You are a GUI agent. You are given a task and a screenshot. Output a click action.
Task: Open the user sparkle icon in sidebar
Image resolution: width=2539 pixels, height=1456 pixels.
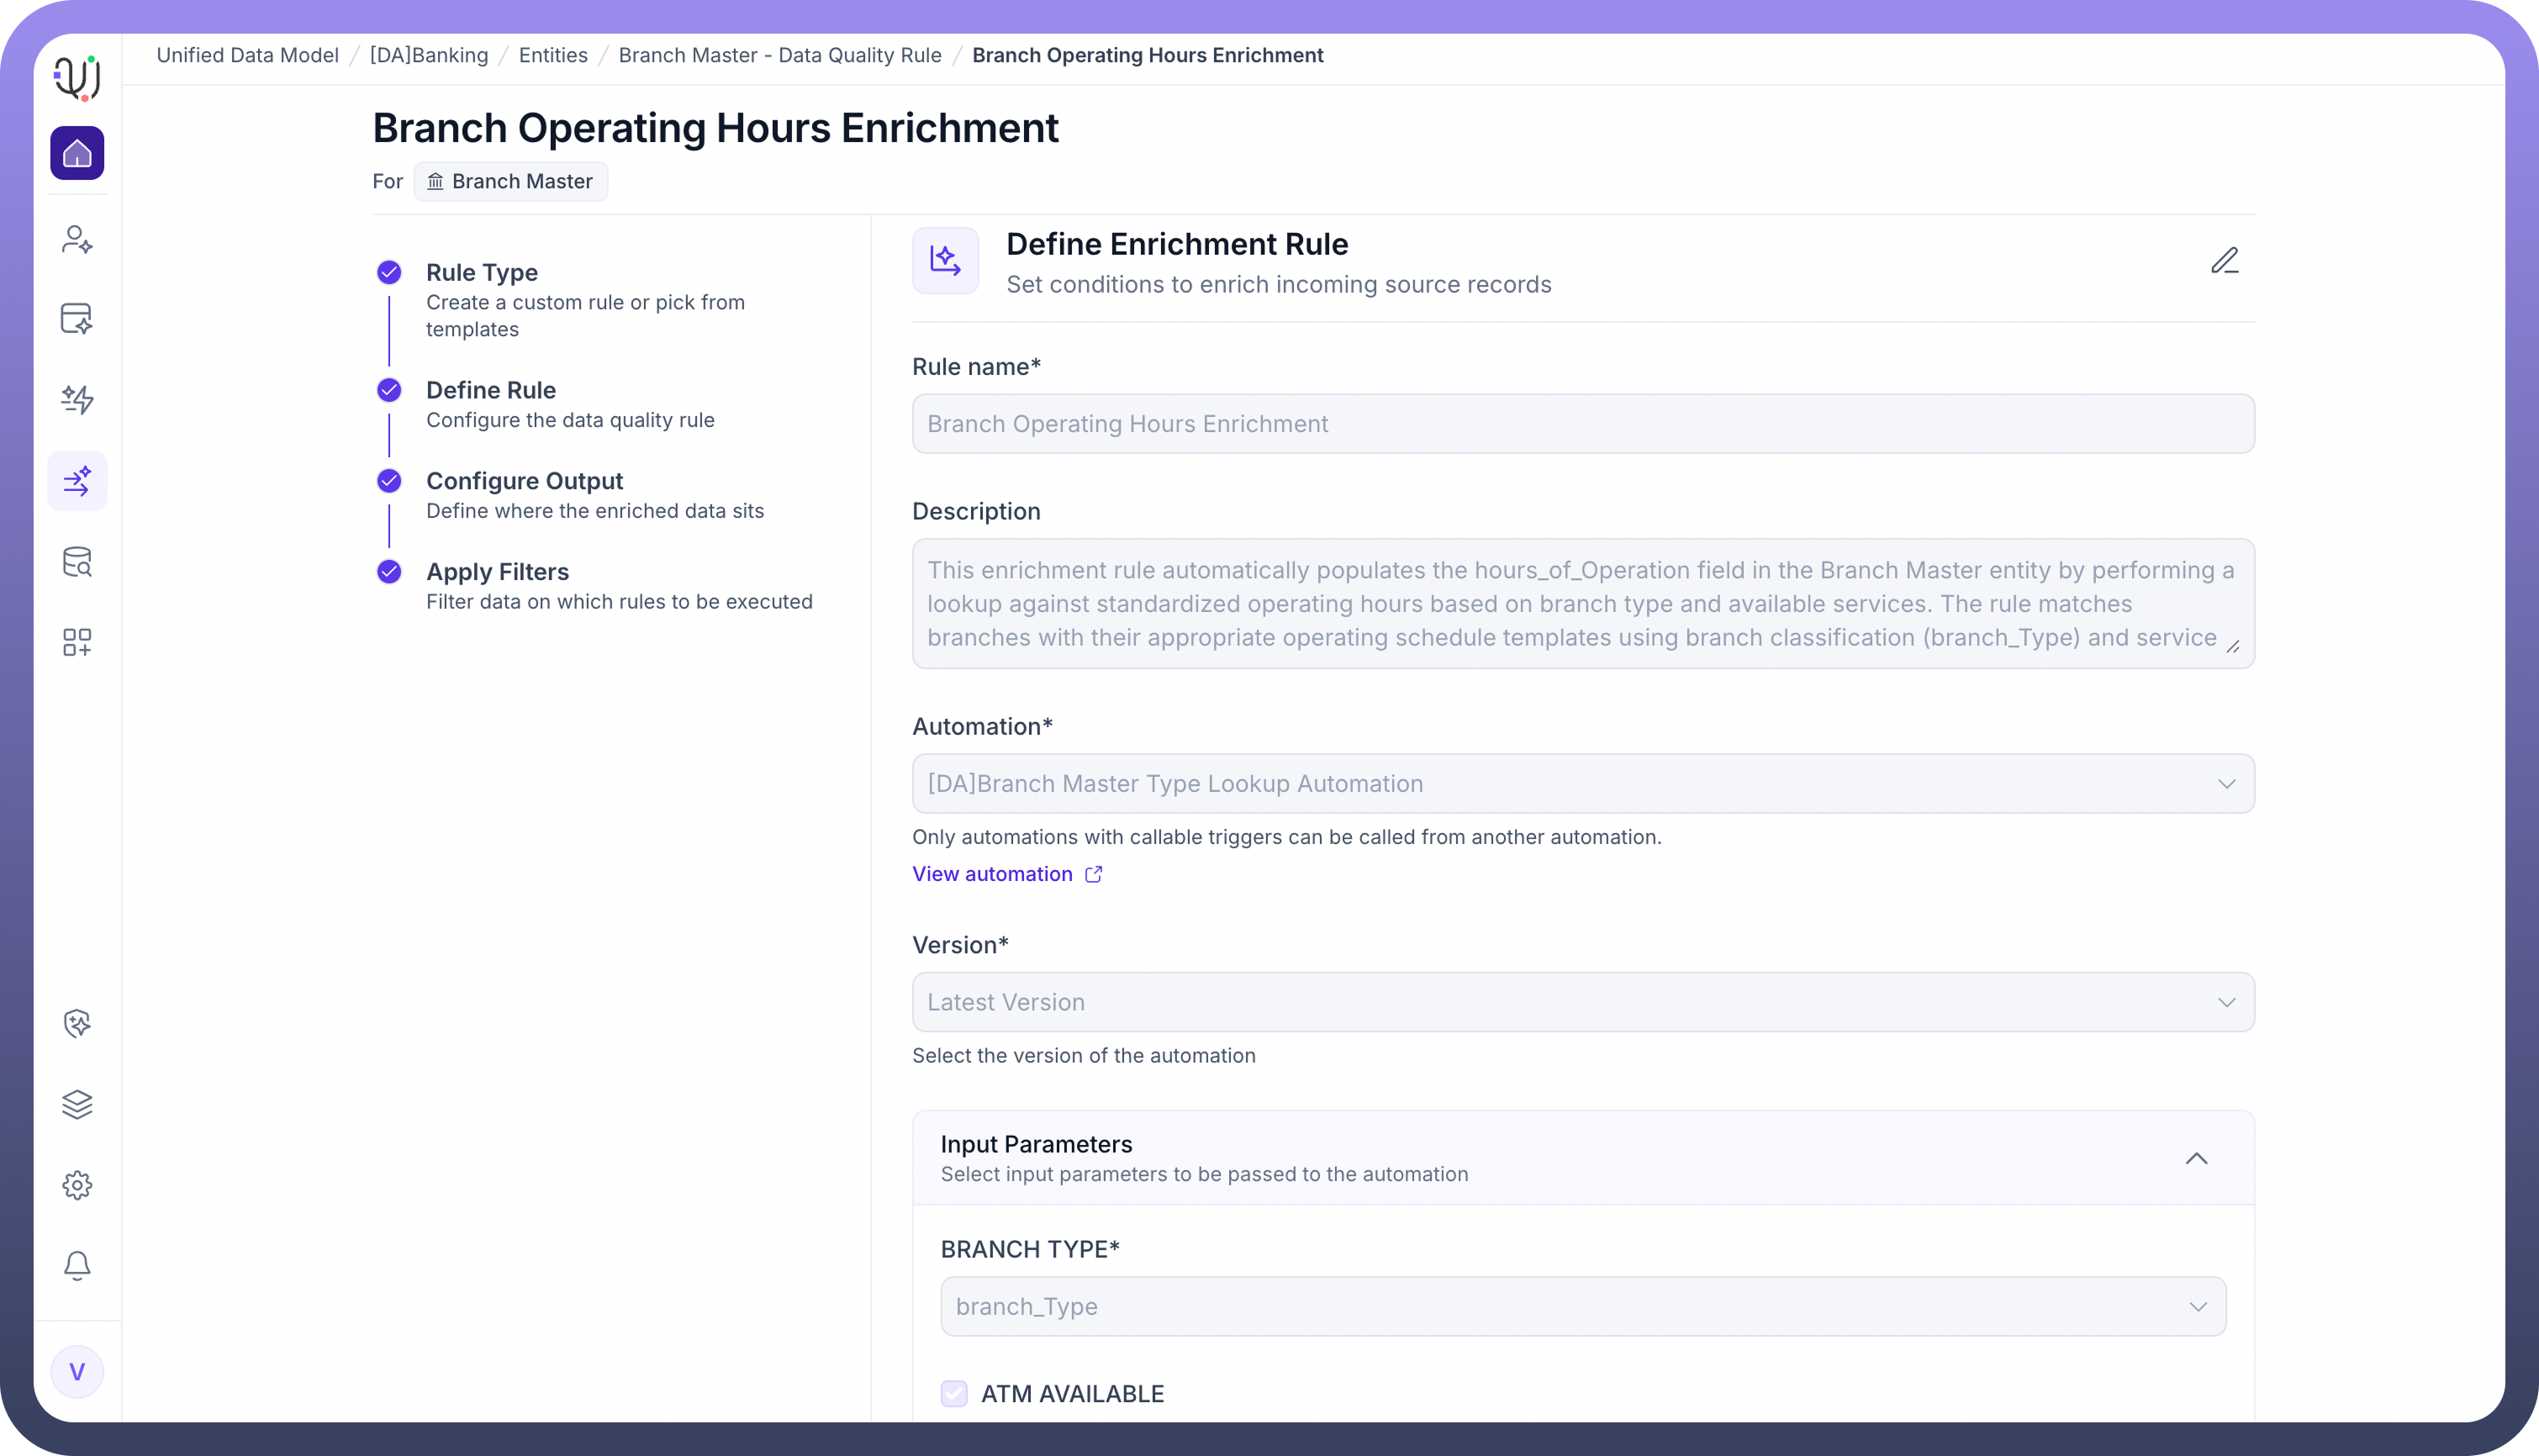77,240
